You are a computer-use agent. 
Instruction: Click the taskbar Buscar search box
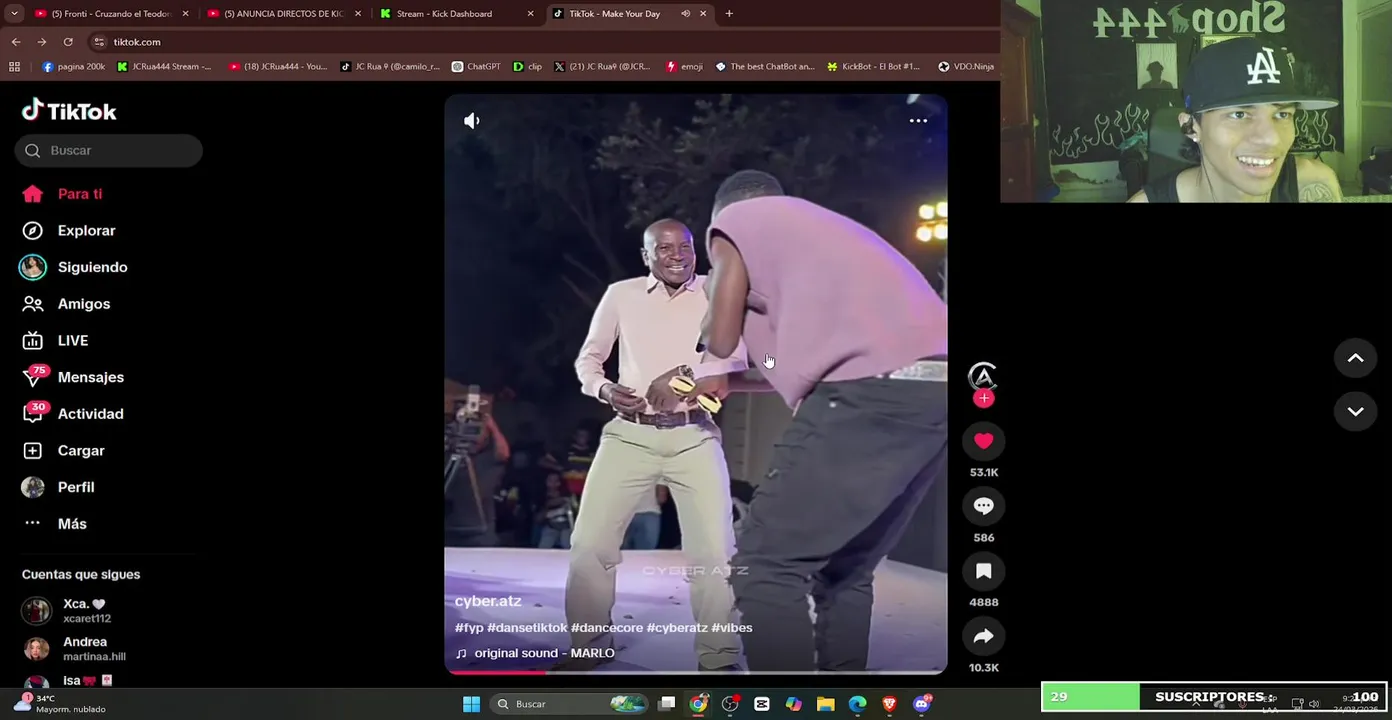click(569, 704)
